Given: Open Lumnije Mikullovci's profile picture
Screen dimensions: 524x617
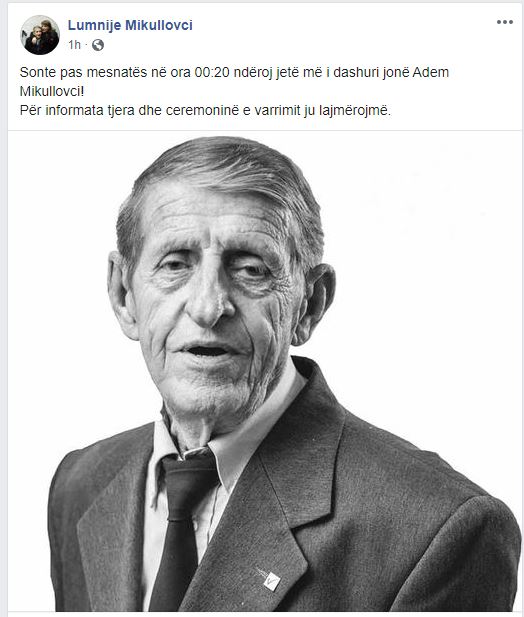Looking at the screenshot, I should tap(40, 35).
